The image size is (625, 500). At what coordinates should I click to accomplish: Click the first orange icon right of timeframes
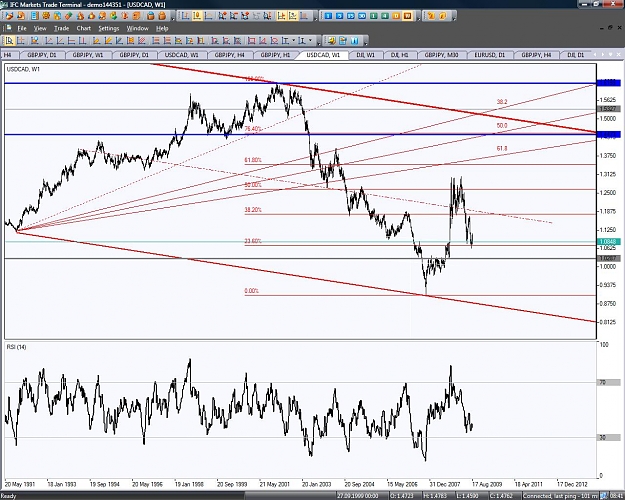tap(431, 16)
